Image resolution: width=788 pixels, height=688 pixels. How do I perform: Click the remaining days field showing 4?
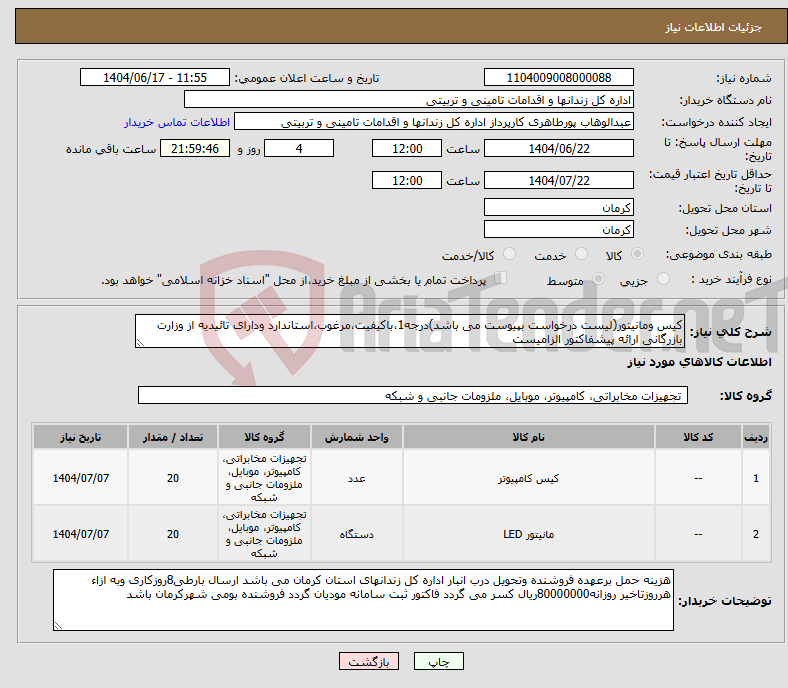coord(299,148)
